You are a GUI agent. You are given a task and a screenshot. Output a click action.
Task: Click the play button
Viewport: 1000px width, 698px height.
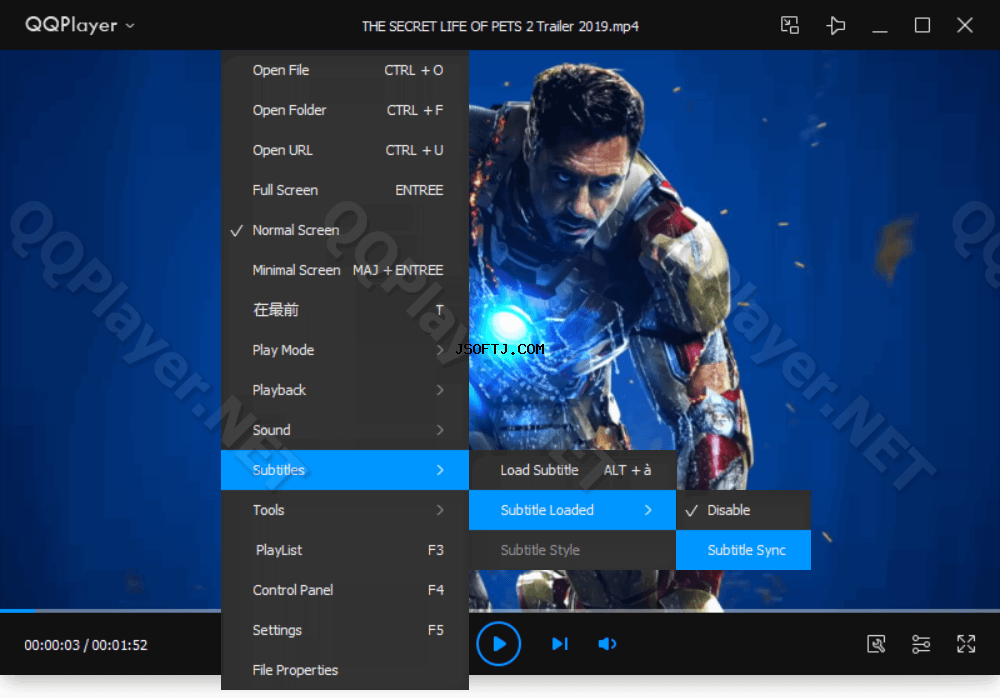499,644
